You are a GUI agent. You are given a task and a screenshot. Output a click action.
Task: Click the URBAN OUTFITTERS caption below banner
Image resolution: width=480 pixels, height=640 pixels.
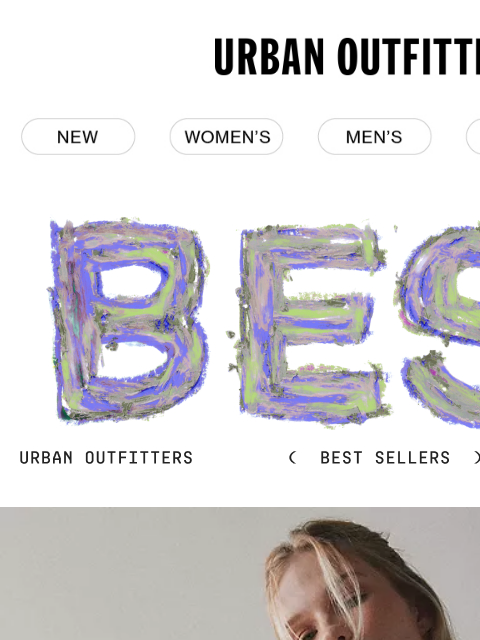pyautogui.click(x=106, y=458)
